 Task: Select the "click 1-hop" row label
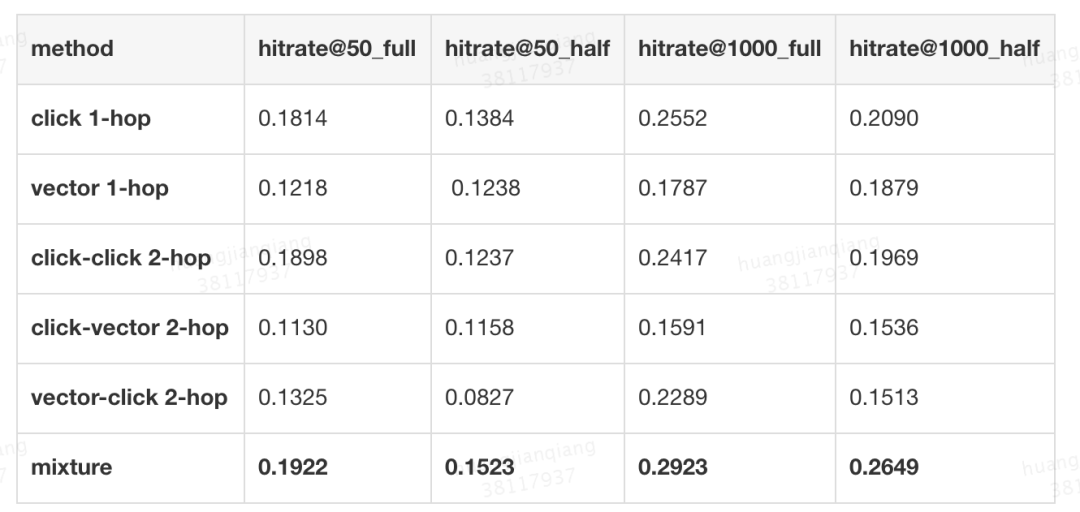(x=91, y=118)
